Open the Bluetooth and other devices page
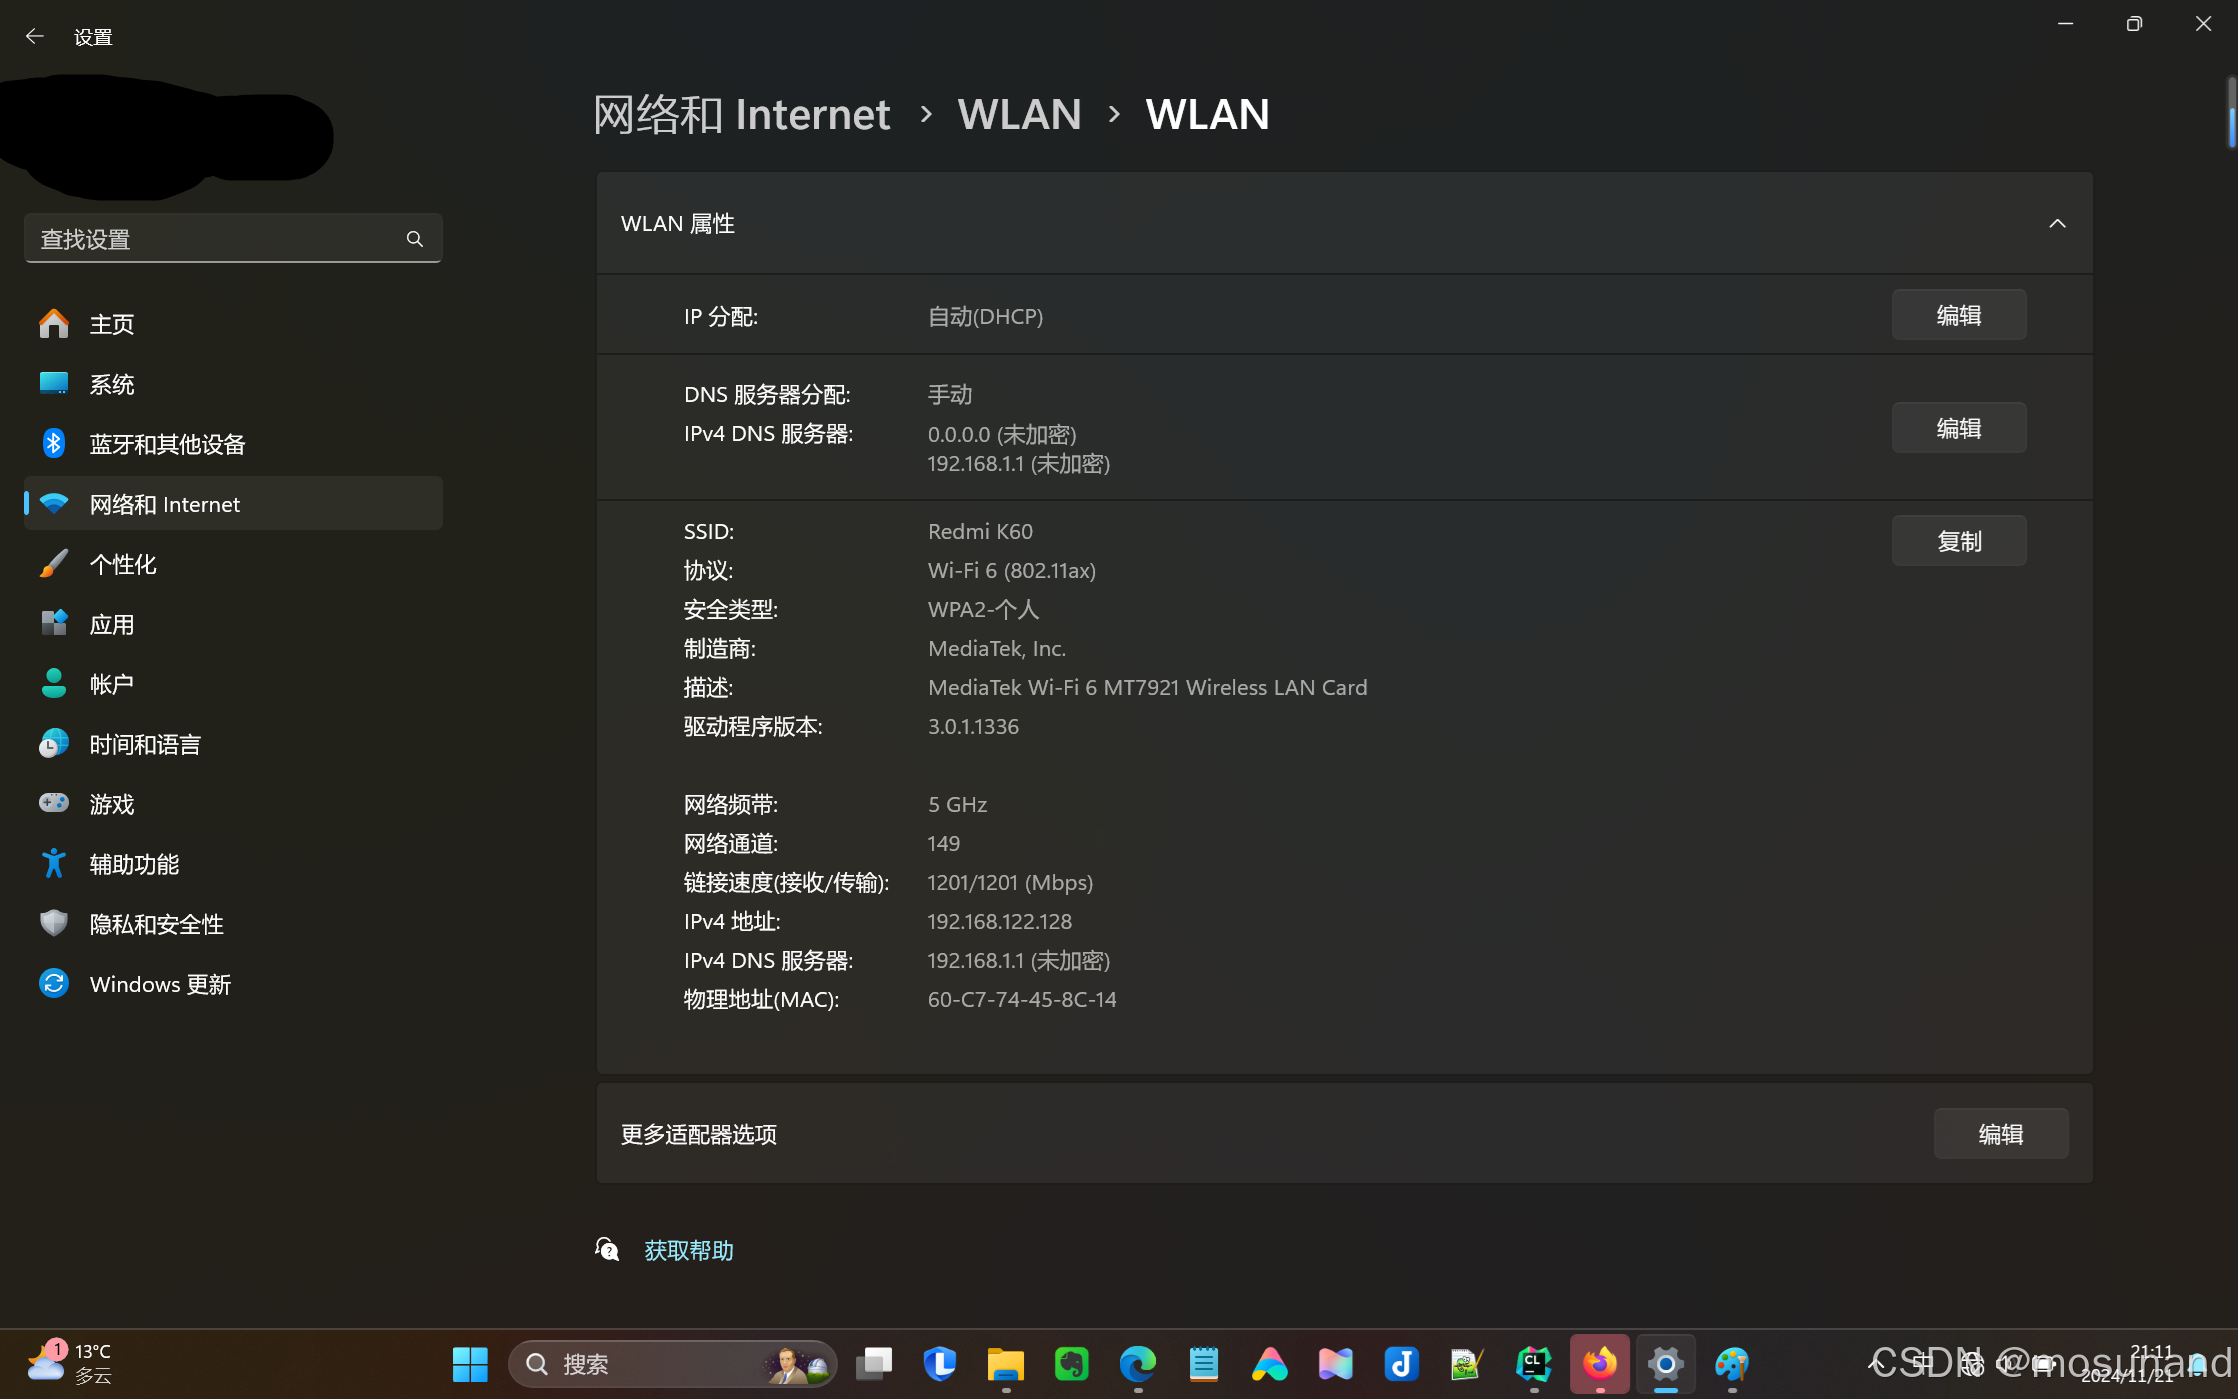 coord(167,444)
